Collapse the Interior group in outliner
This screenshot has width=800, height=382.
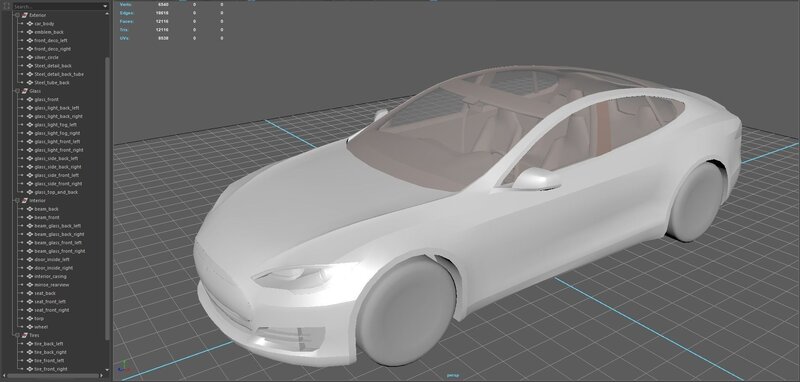[x=17, y=200]
